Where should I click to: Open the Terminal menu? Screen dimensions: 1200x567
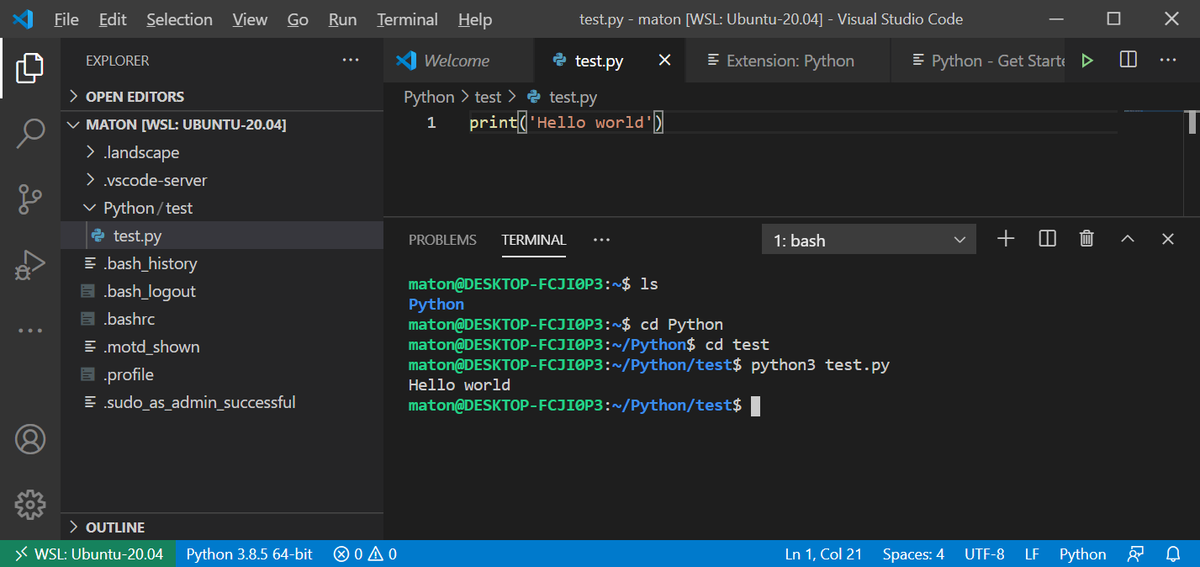407,19
